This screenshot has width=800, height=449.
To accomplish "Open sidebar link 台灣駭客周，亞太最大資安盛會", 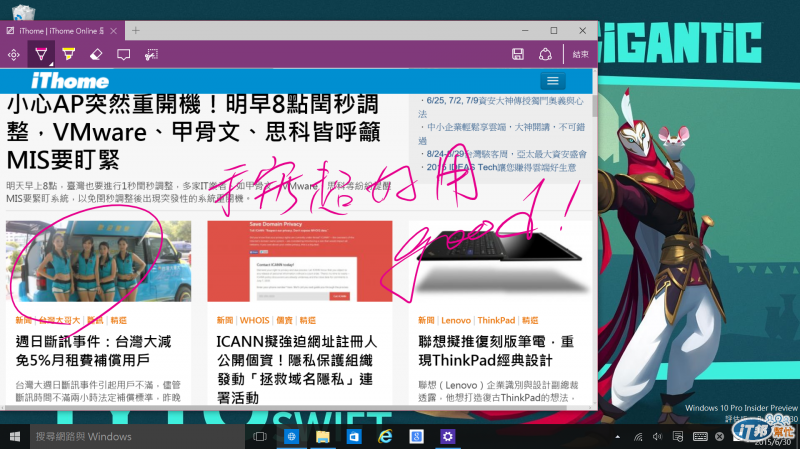I will (504, 154).
